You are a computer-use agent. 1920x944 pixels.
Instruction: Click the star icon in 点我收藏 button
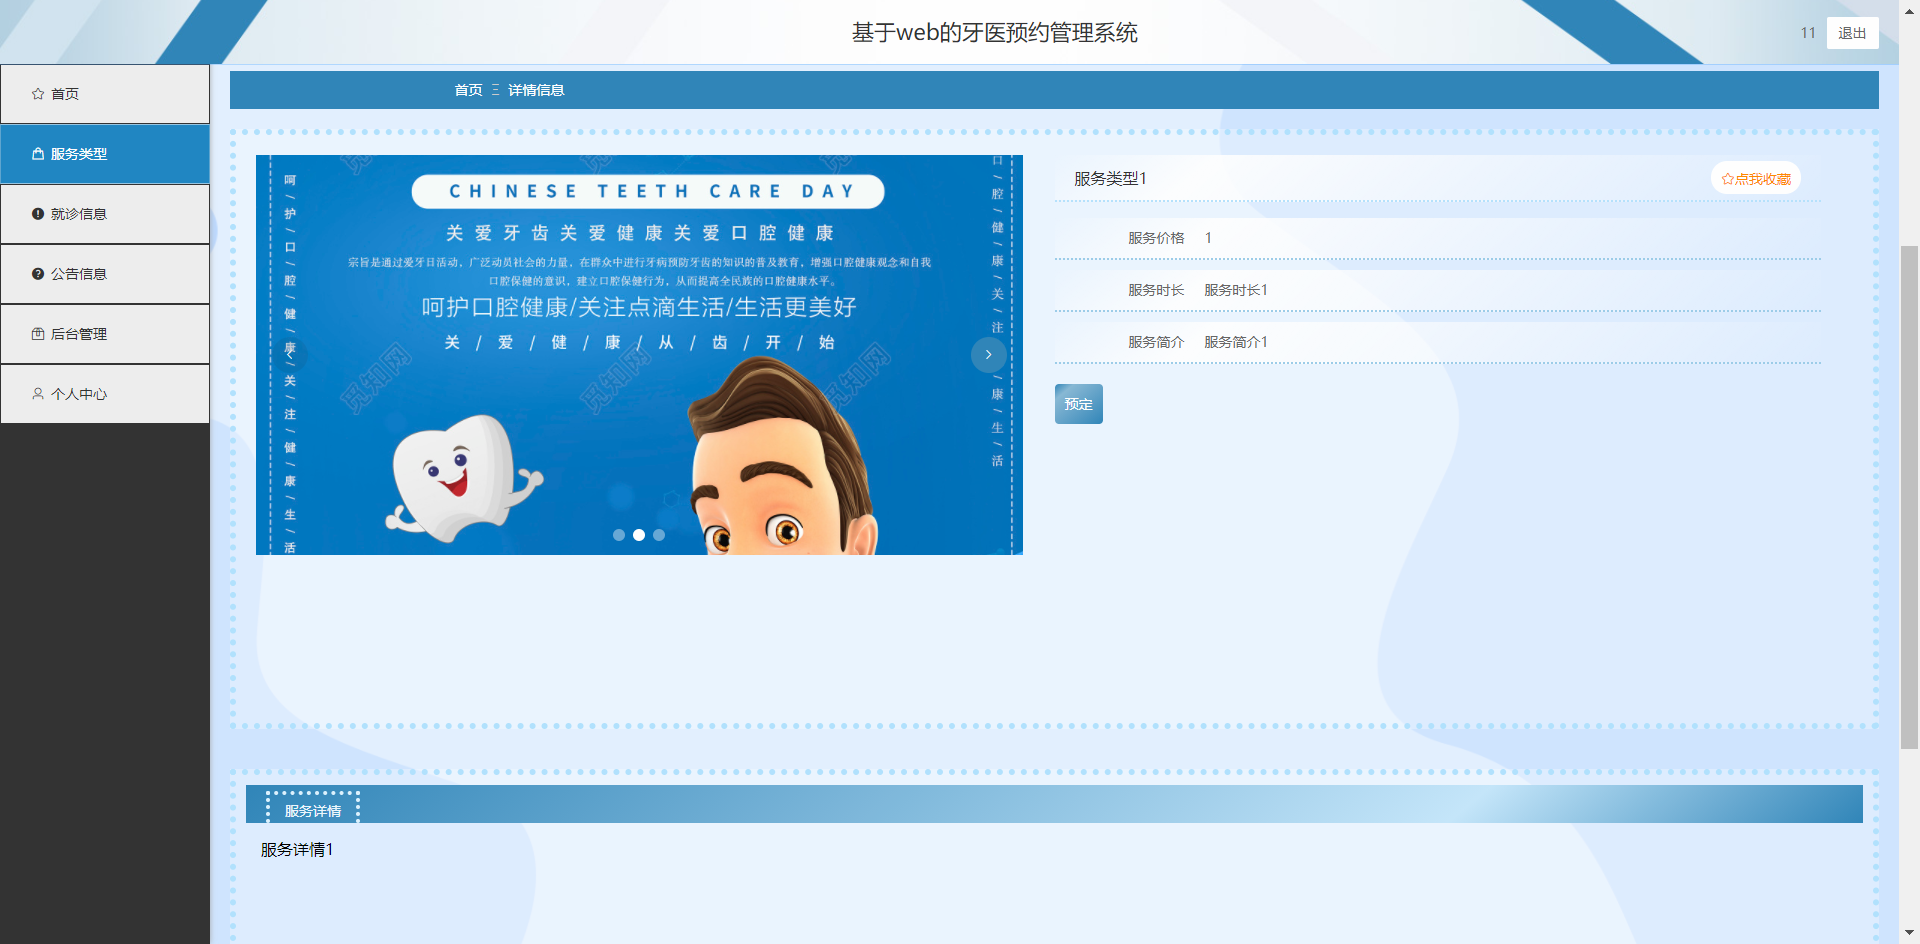[x=1727, y=179]
